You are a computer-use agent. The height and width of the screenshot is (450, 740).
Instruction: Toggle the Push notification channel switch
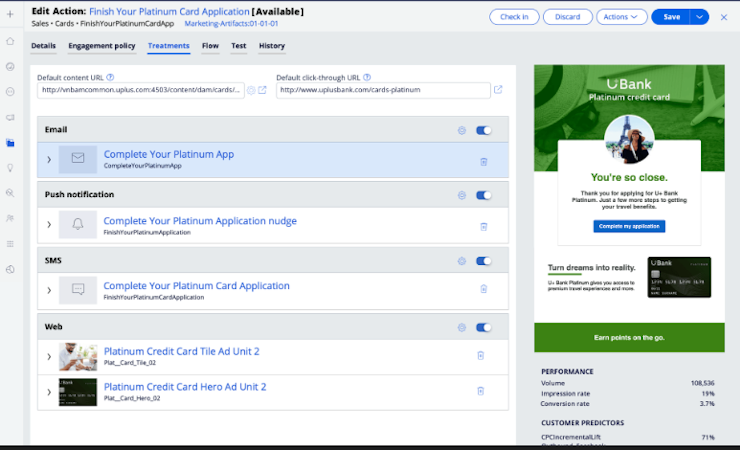point(483,195)
